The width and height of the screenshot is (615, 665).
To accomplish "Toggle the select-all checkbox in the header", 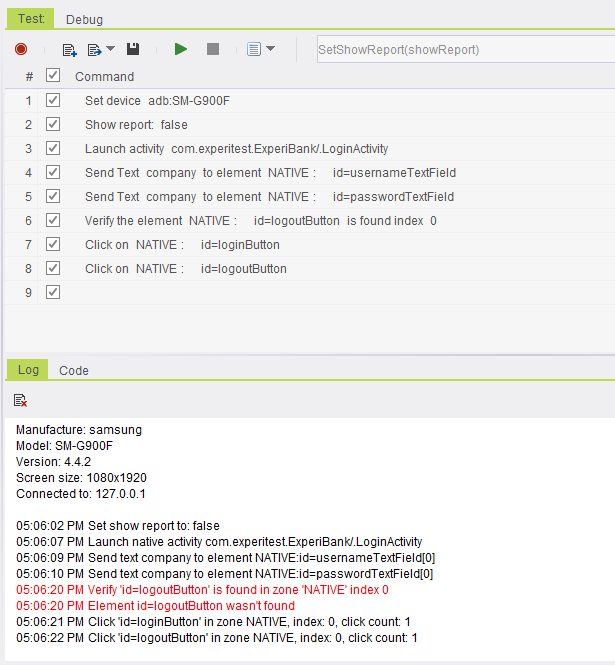I will [53, 76].
